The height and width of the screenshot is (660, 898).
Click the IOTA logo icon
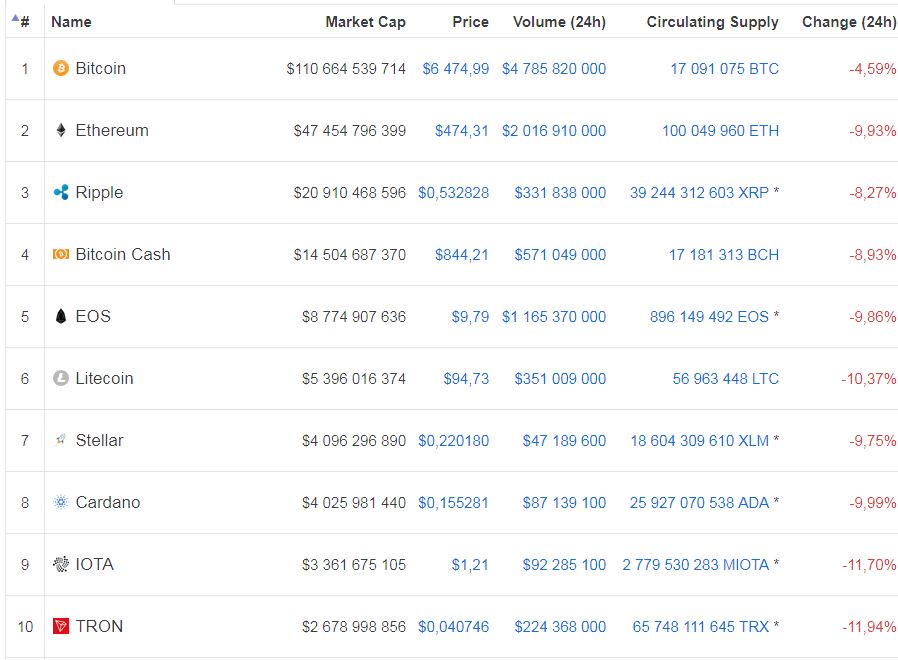point(61,564)
